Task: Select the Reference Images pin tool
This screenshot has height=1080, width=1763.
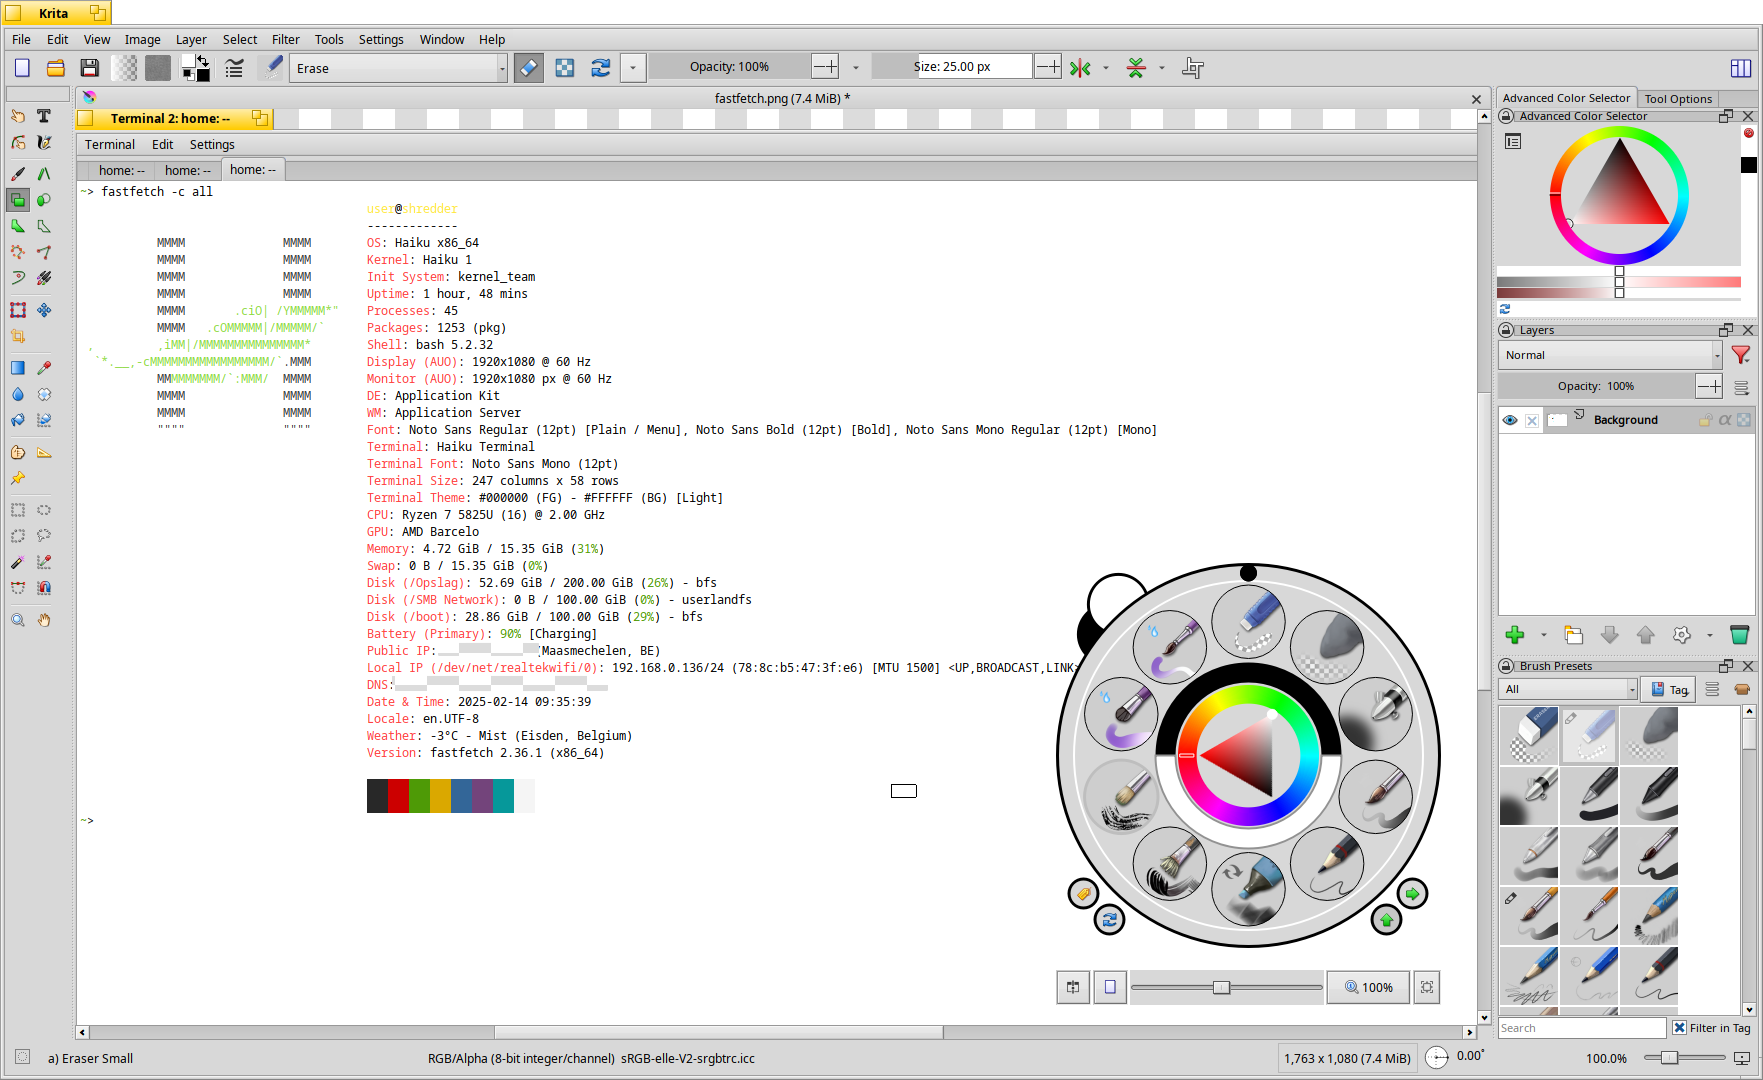Action: pyautogui.click(x=18, y=478)
